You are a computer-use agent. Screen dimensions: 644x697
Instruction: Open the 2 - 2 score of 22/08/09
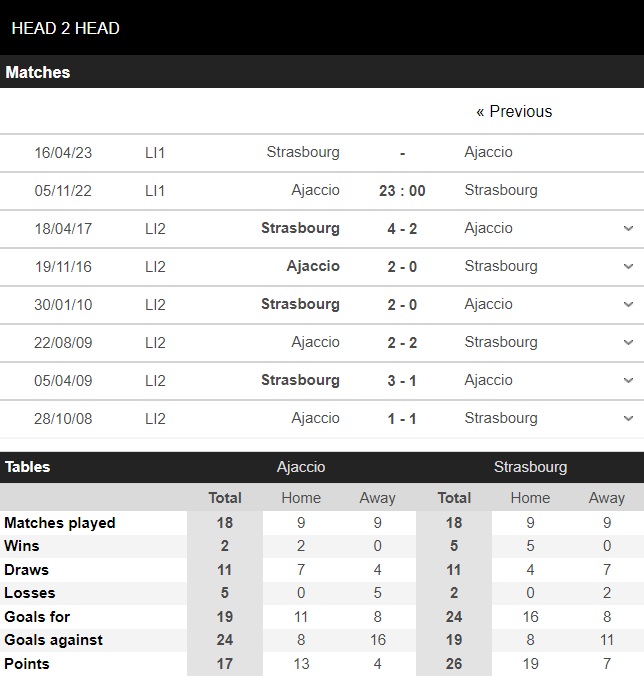tap(402, 343)
